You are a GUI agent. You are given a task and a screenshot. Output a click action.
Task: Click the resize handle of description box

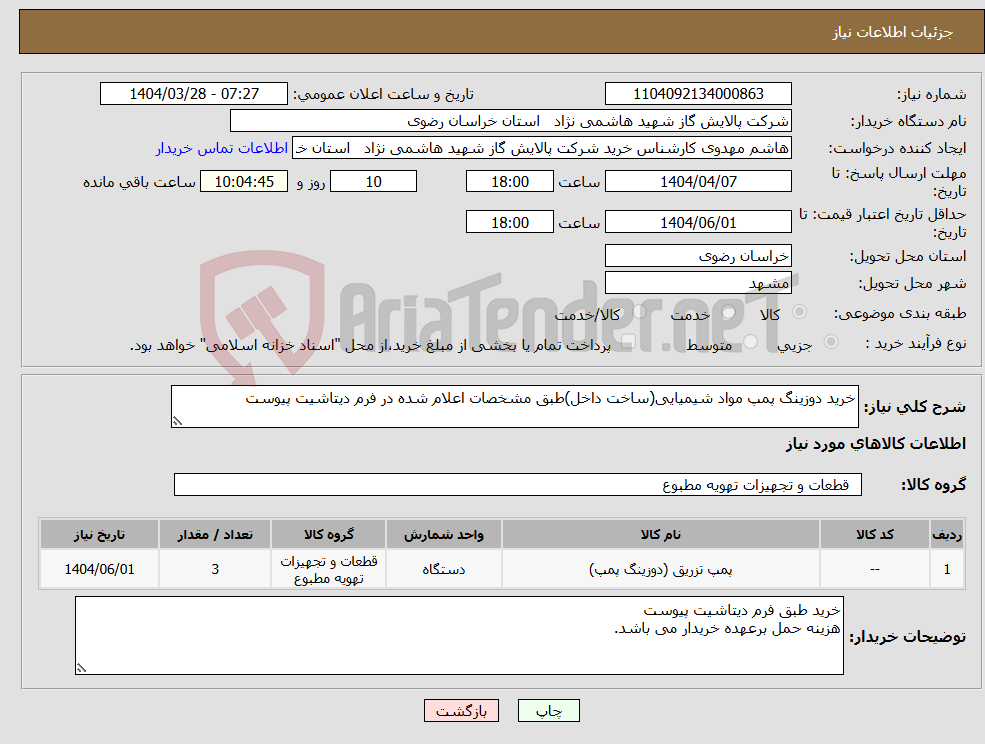pyautogui.click(x=177, y=422)
